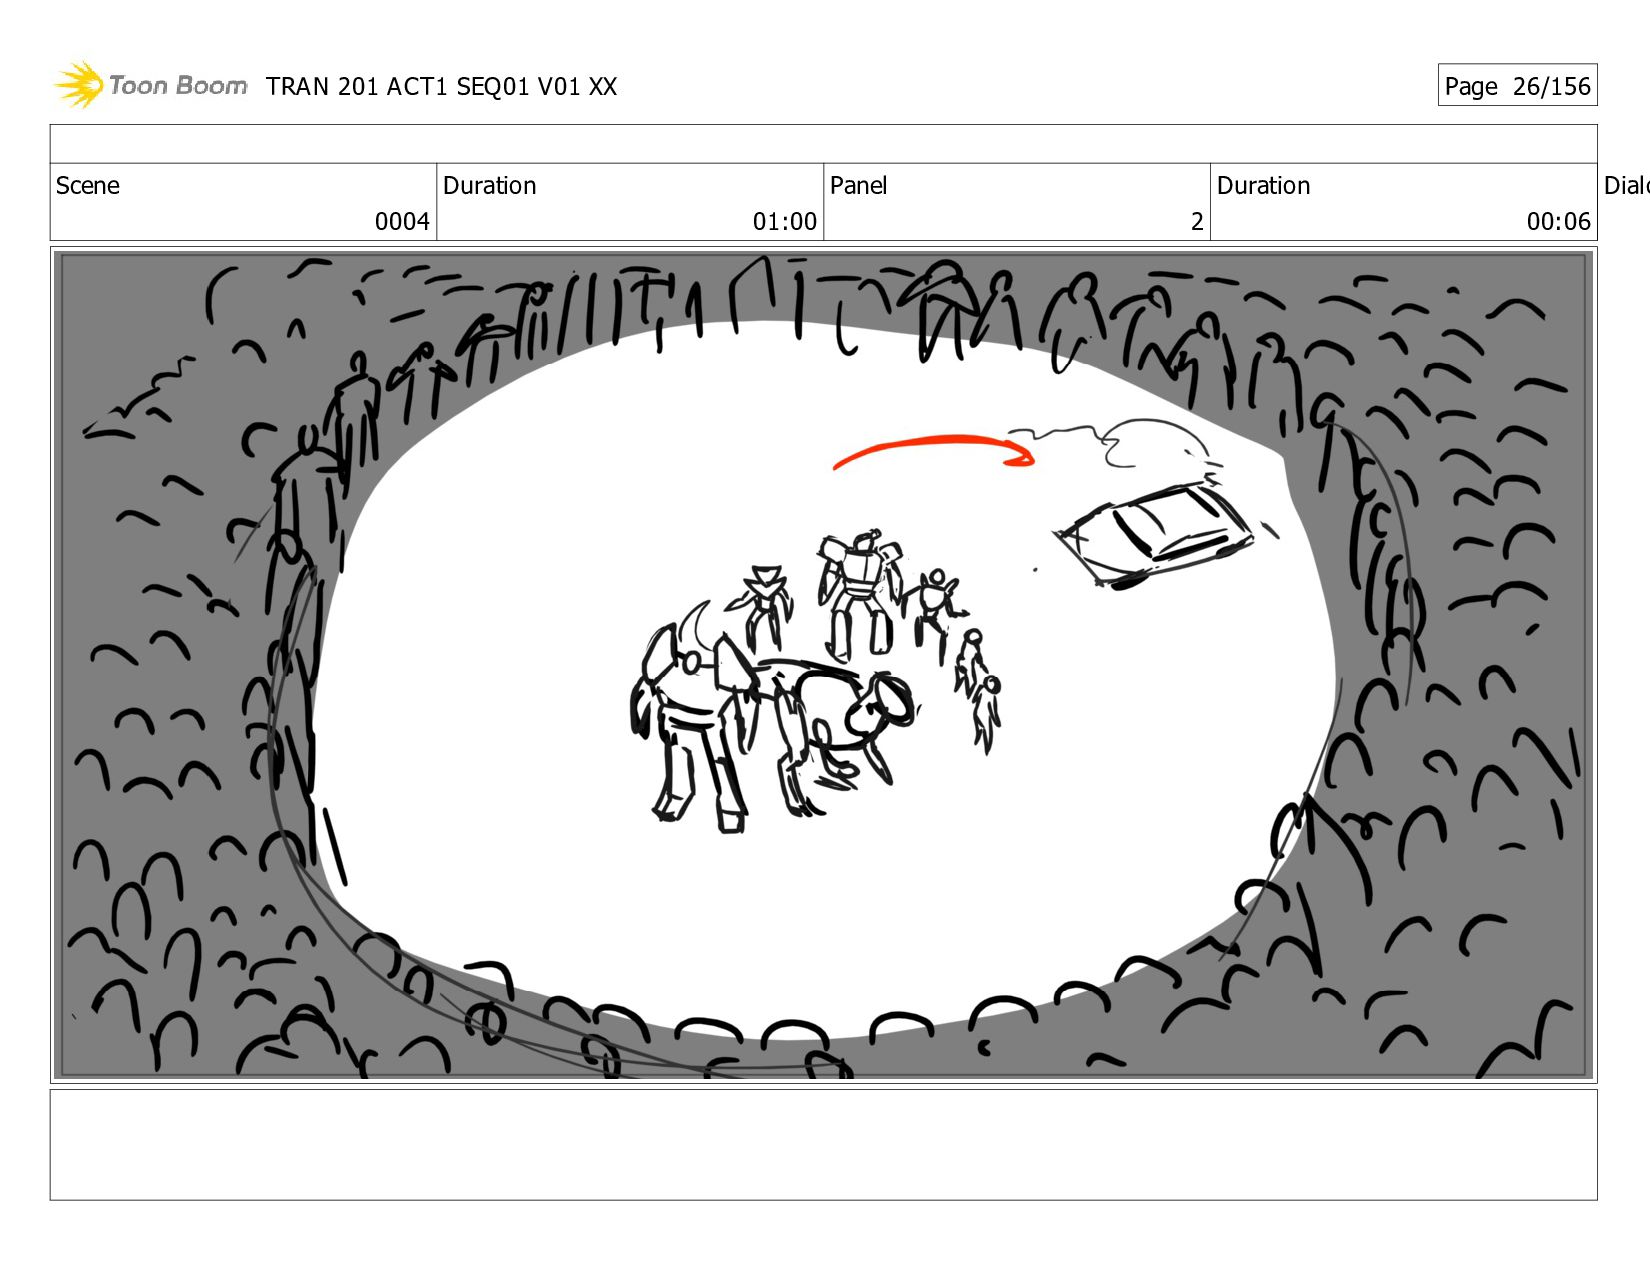Select the scene duration value '01:00'

pyautogui.click(x=784, y=222)
